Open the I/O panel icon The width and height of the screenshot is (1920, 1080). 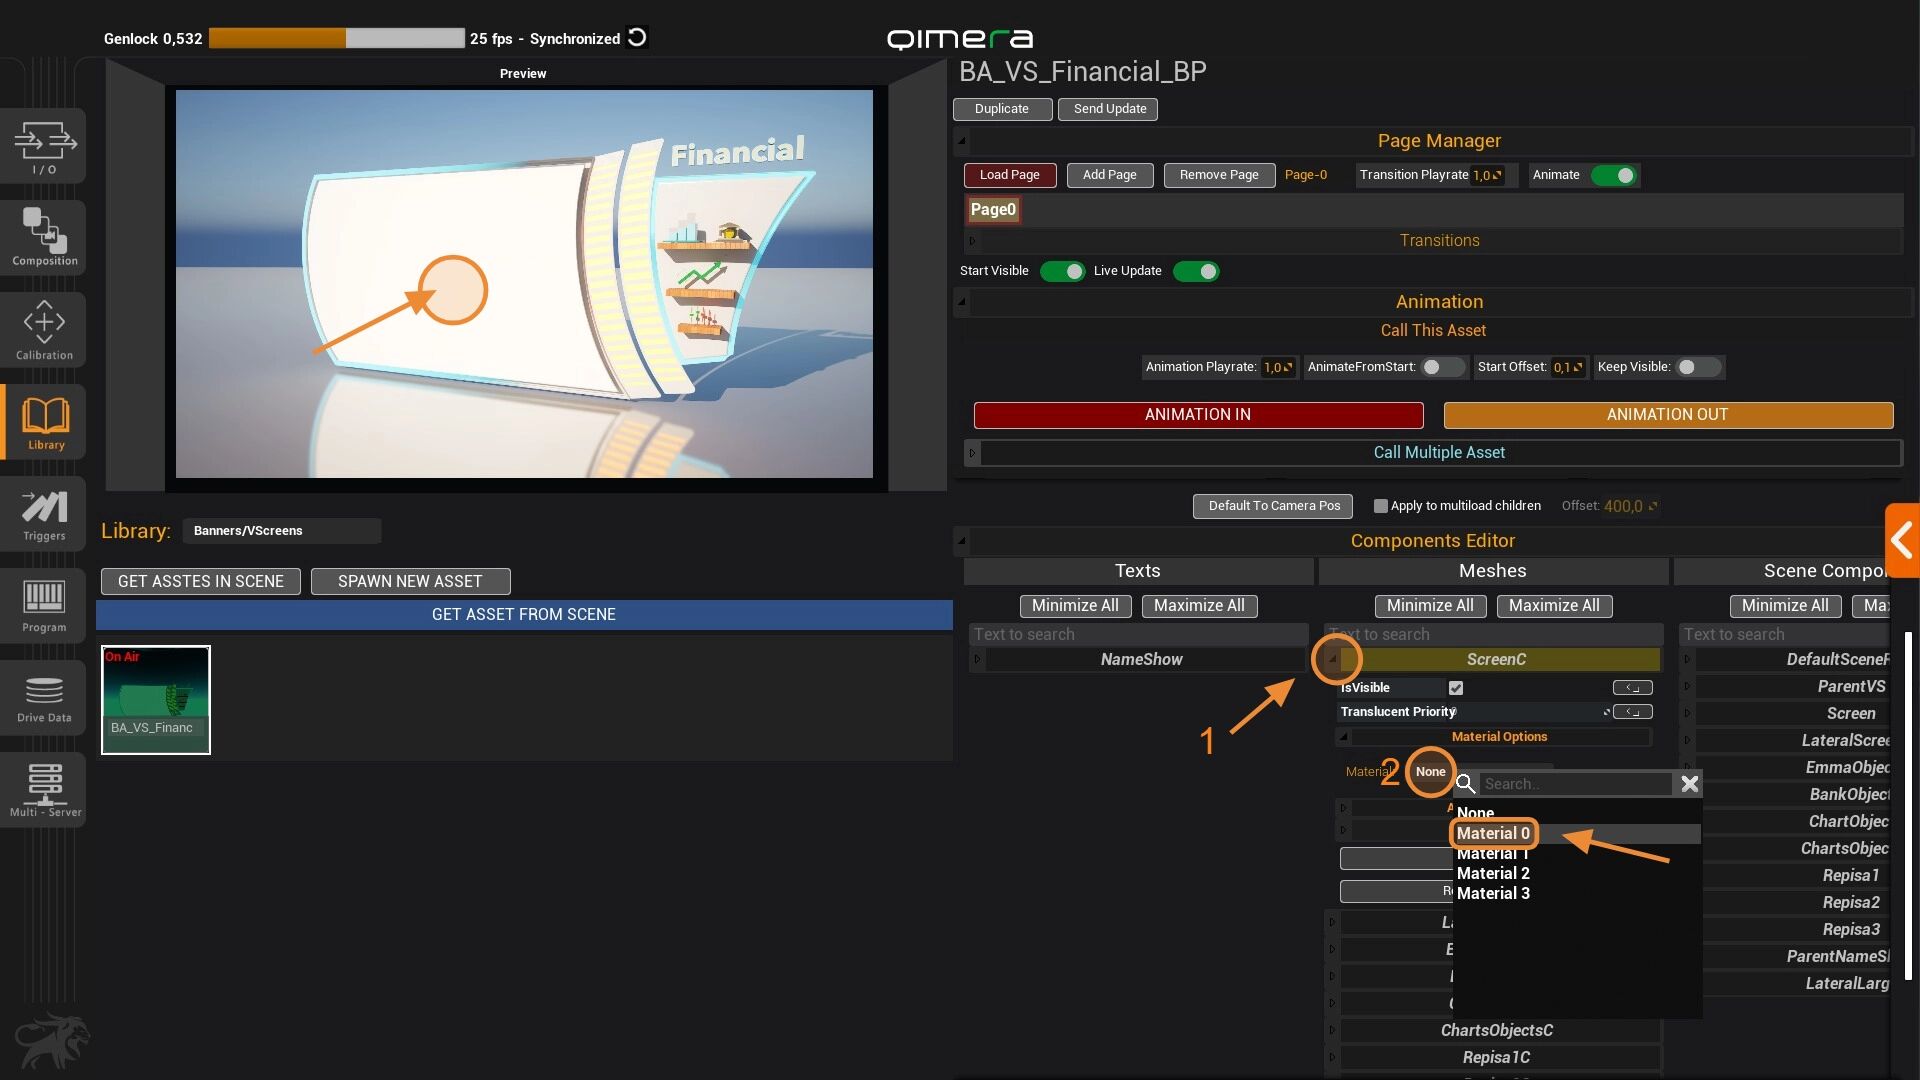44,146
